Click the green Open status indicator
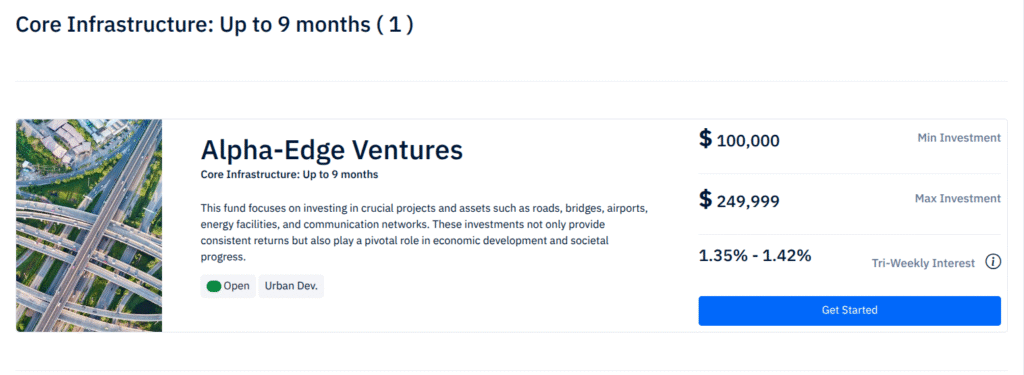This screenshot has height=375, width=1024. [x=214, y=286]
